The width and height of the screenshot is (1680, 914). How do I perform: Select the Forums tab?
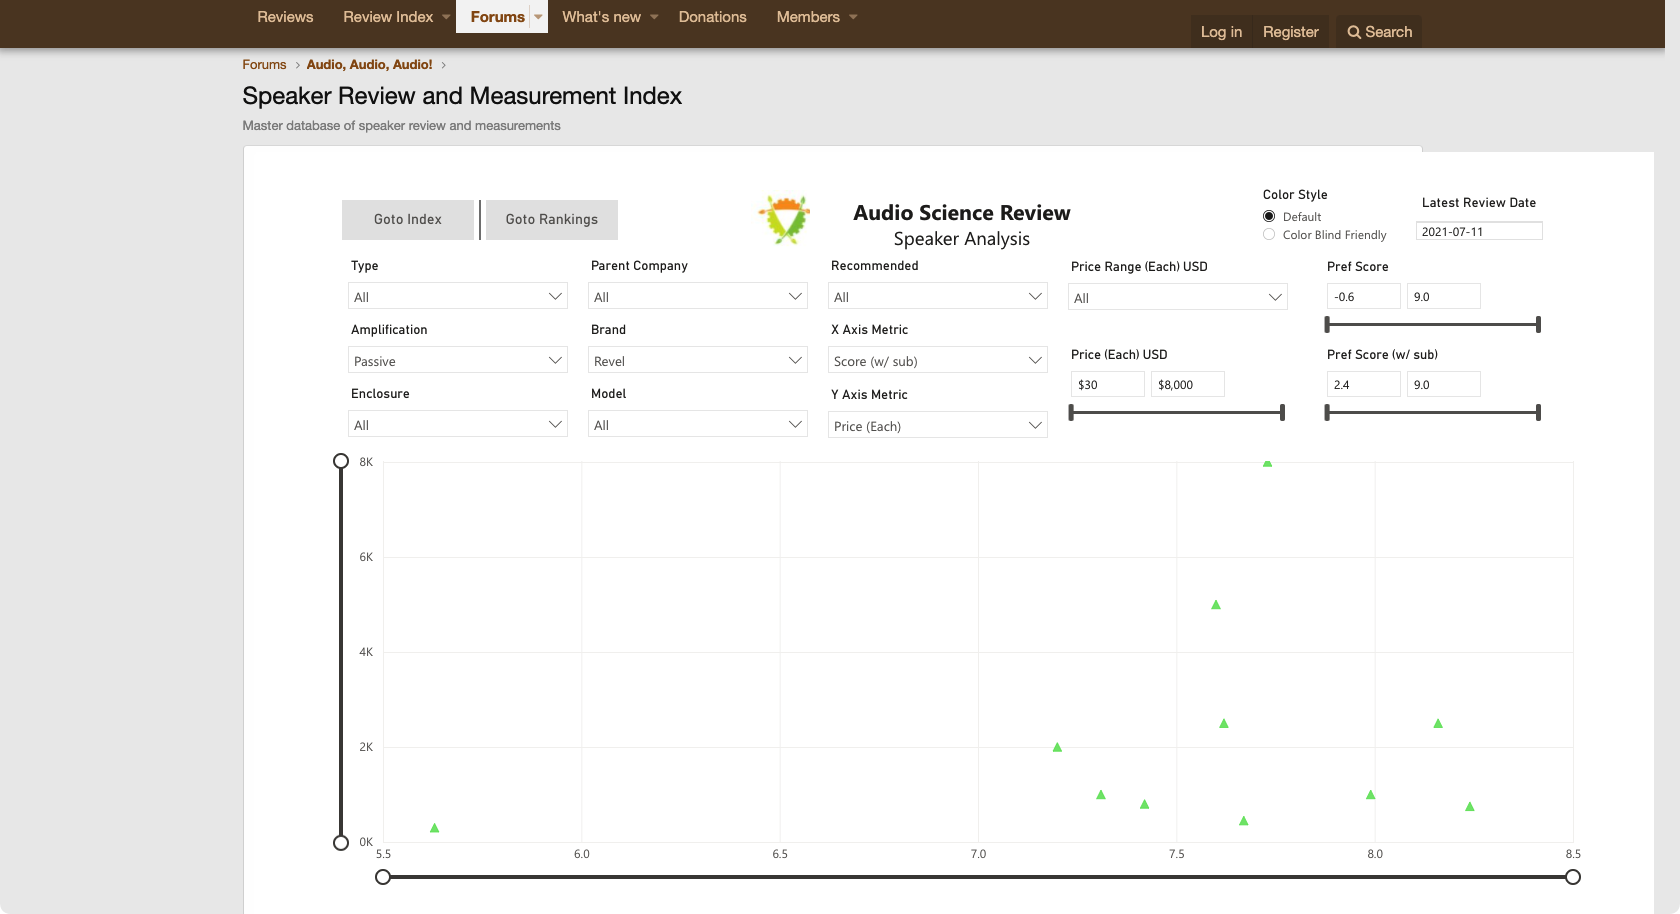point(497,17)
